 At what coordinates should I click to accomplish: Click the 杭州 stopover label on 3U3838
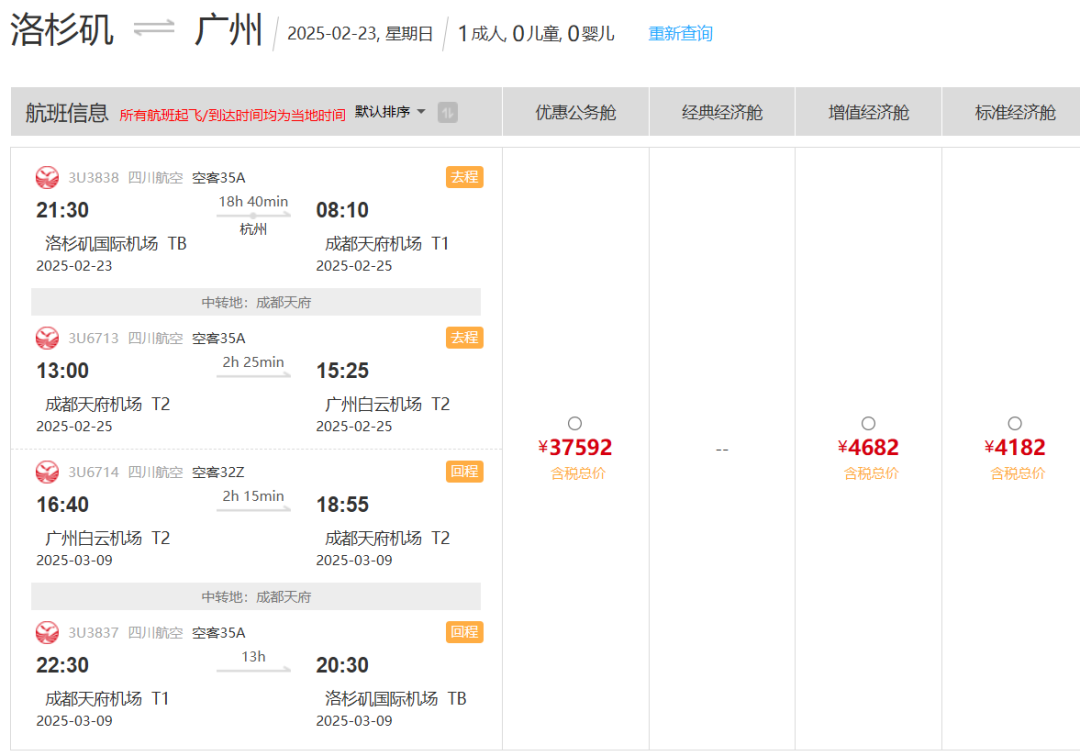(x=253, y=230)
